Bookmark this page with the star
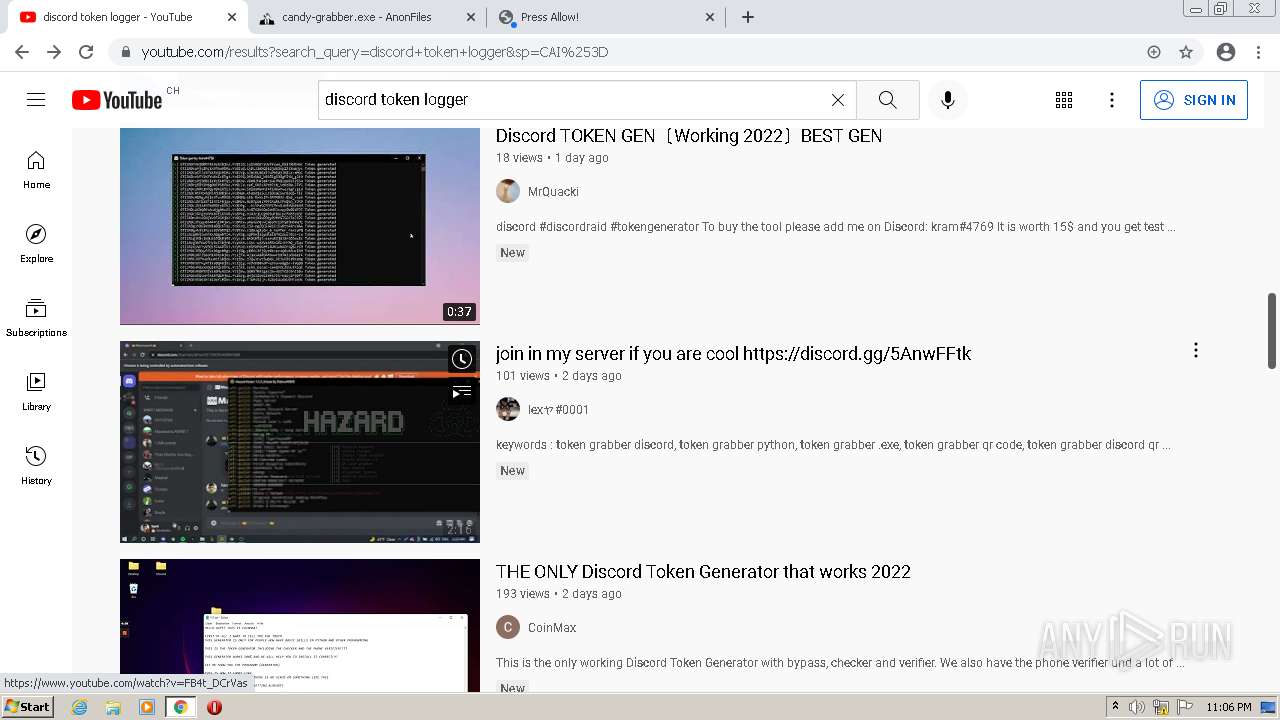The width and height of the screenshot is (1280, 720). 1186,52
